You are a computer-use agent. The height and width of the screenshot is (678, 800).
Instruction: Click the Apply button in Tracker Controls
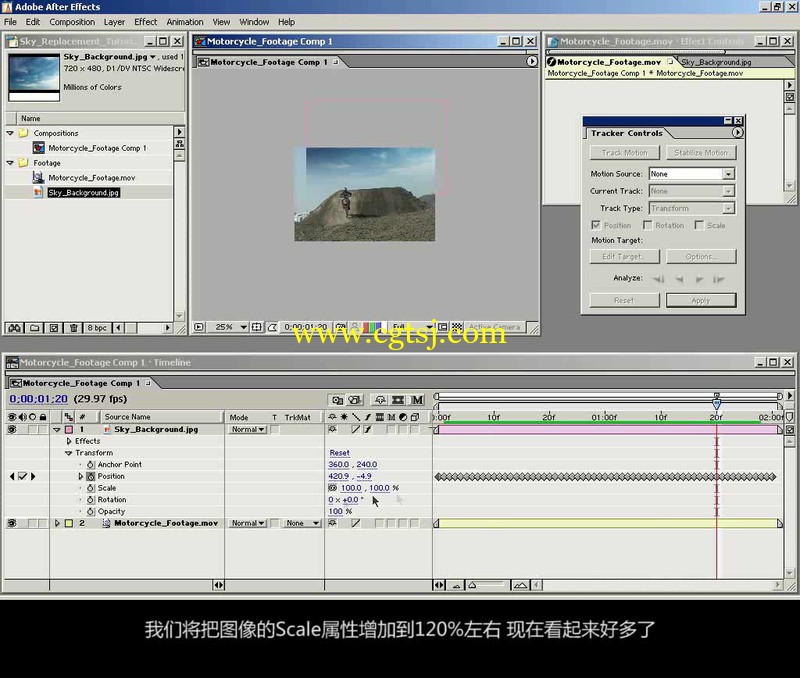pyautogui.click(x=701, y=300)
